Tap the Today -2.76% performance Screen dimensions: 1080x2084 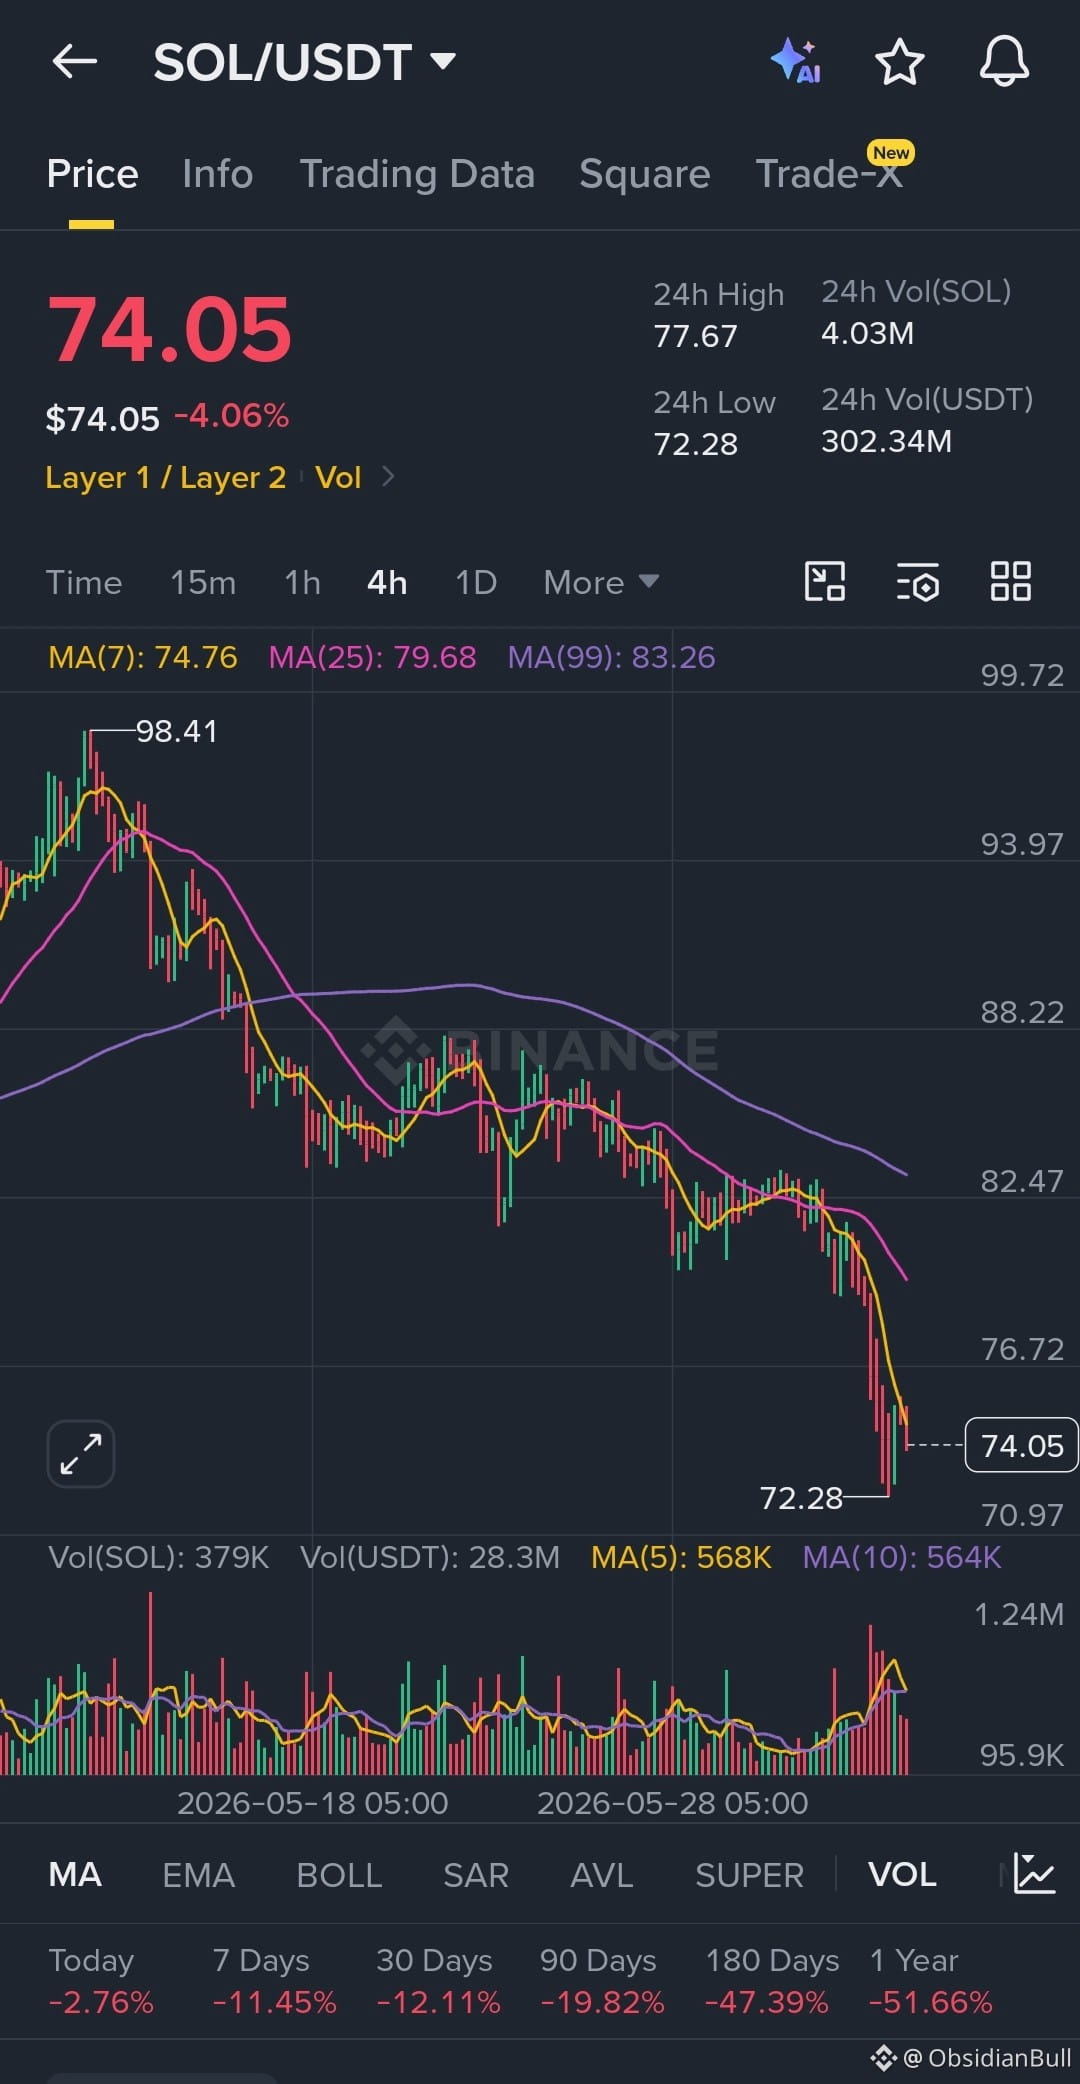coord(101,1980)
